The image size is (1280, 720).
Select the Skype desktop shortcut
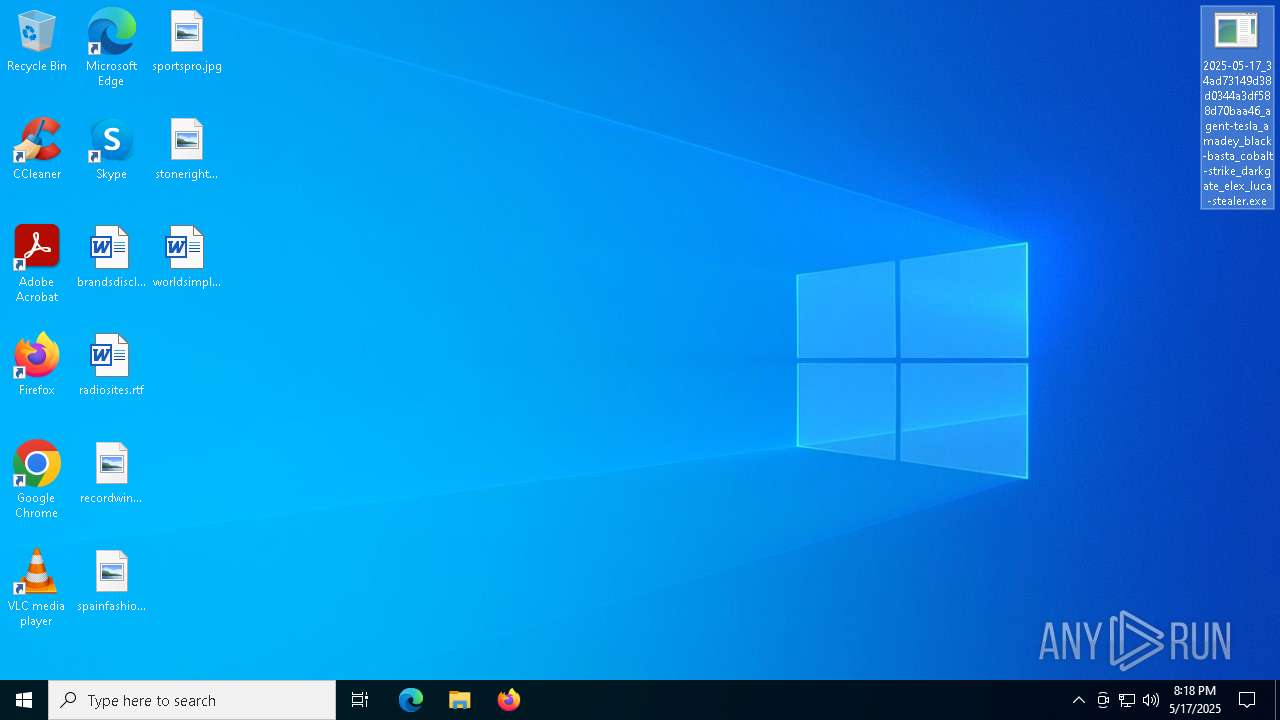tap(111, 150)
